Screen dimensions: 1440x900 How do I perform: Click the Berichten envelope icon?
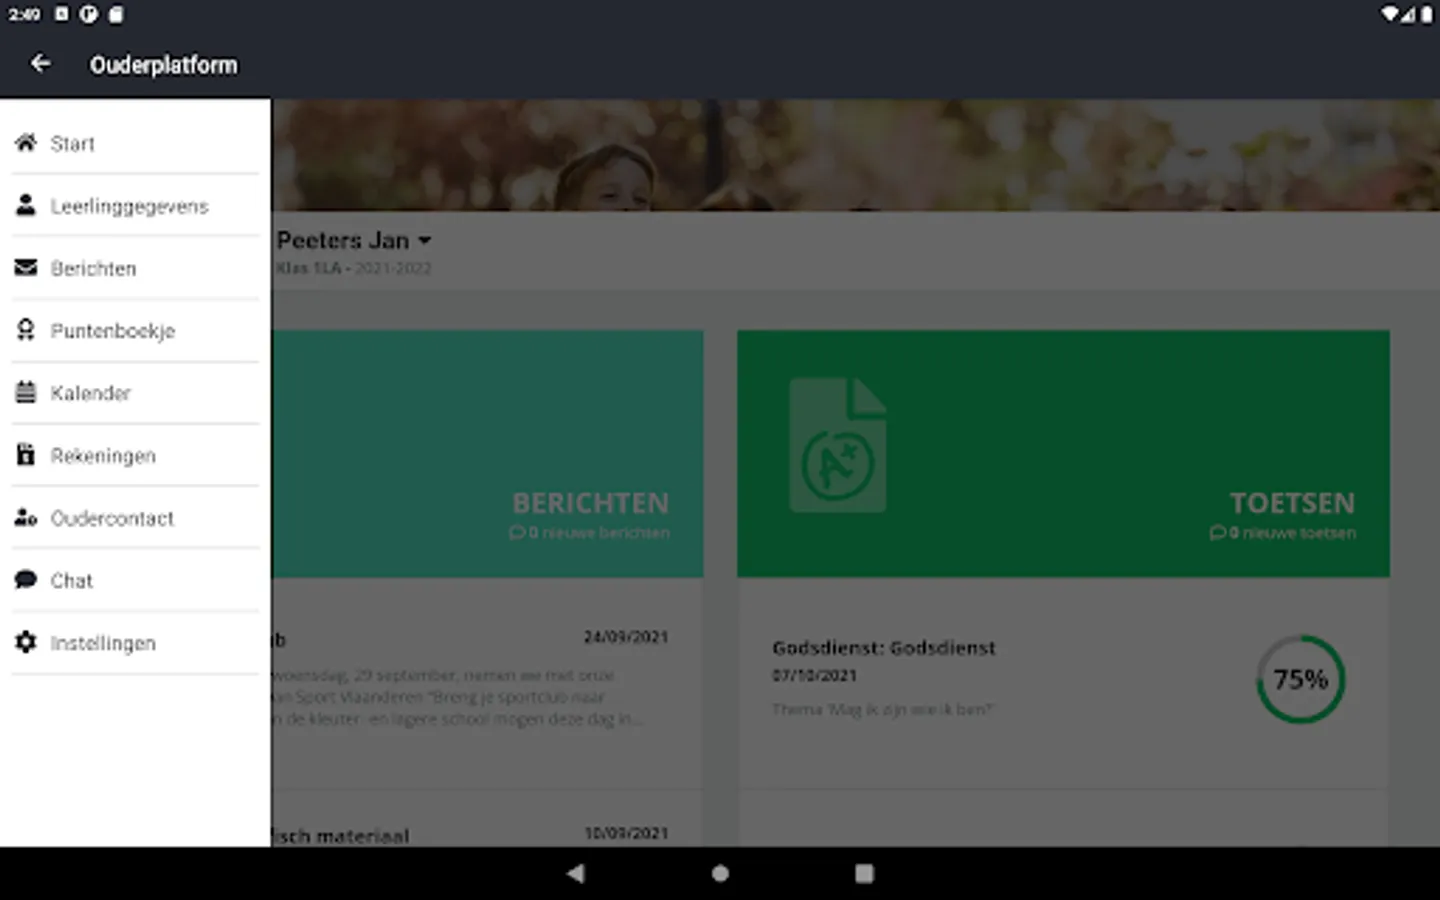(26, 268)
